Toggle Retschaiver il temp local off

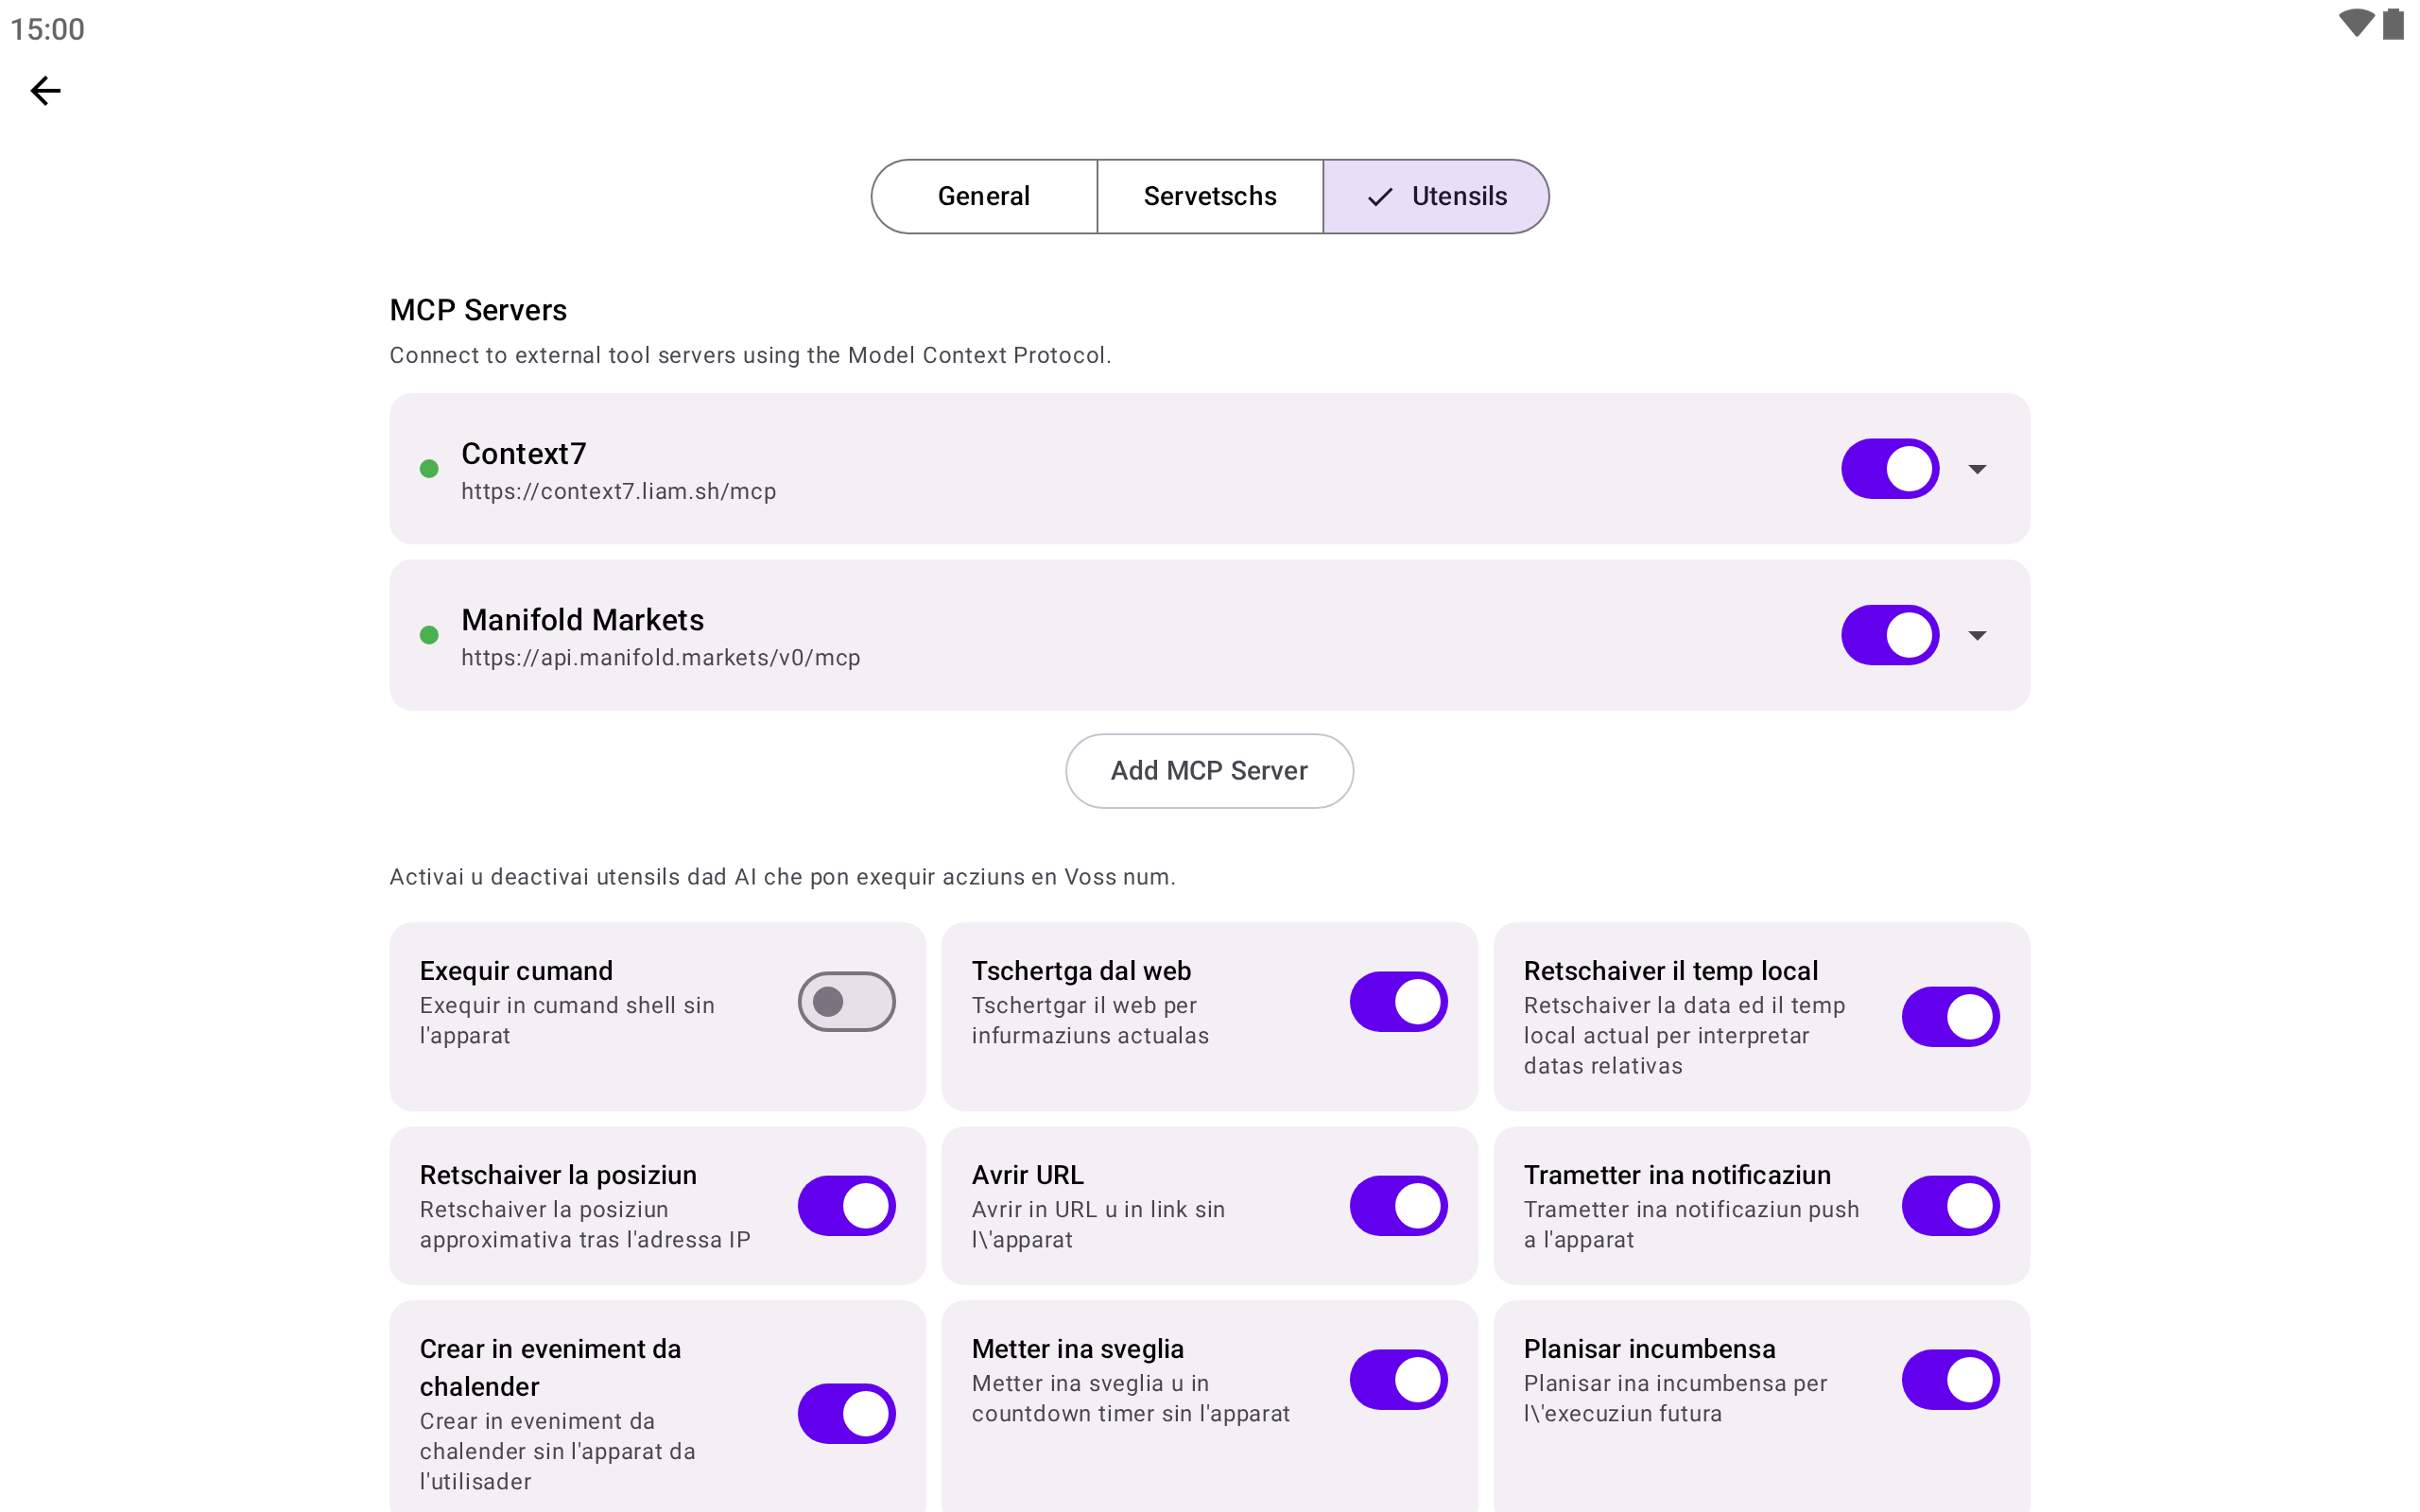[x=1950, y=1017]
